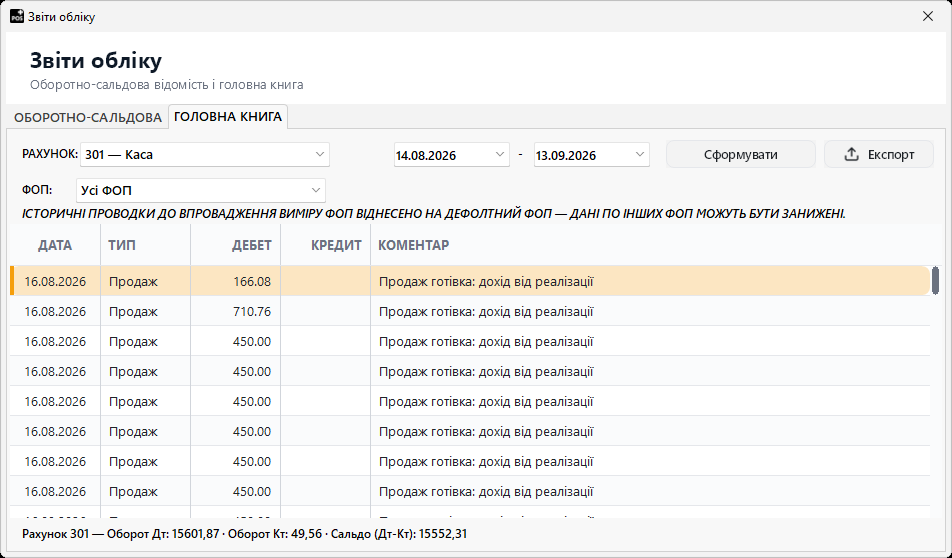This screenshot has width=952, height=558.
Task: Click the app icon in the title bar
Action: (16, 16)
